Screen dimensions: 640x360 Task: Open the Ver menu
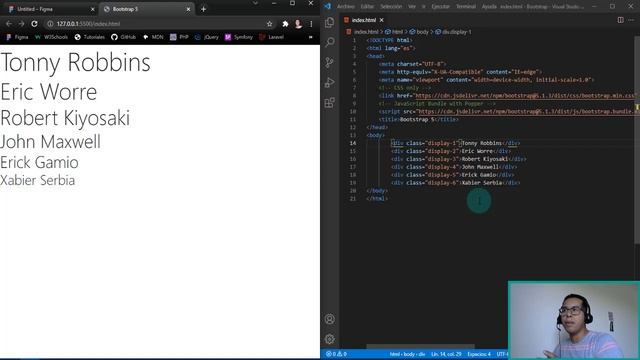[x=412, y=7]
